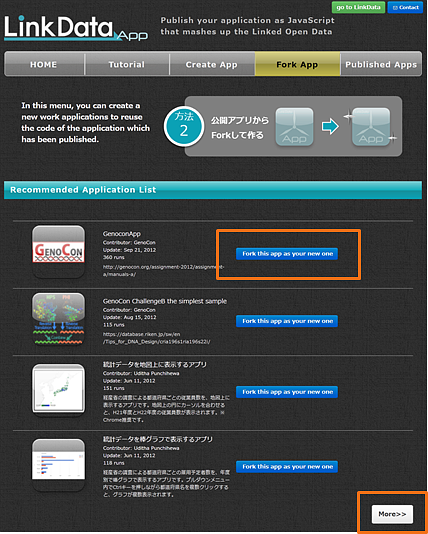Click the source App icon in the banner

[294, 127]
